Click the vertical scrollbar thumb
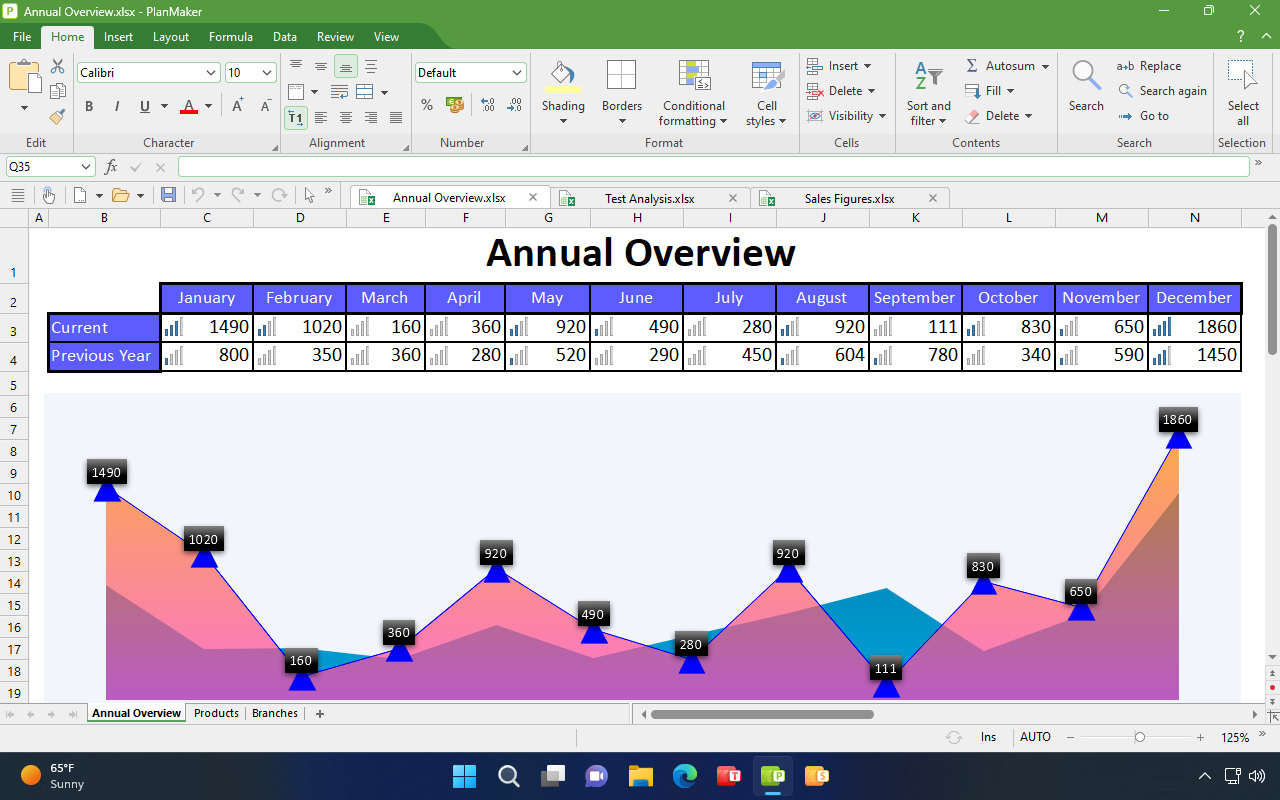This screenshot has height=800, width=1280. tap(1272, 289)
